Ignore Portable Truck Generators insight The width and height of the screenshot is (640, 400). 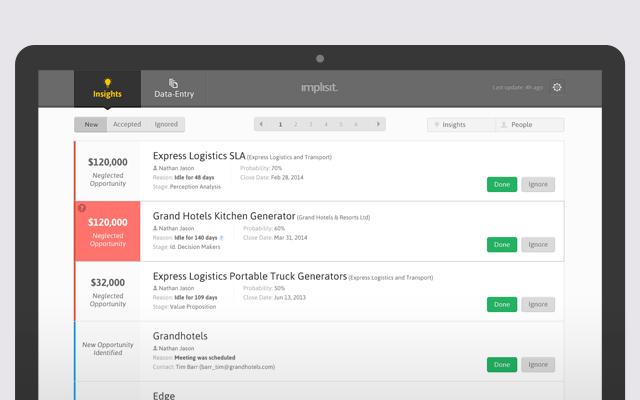tap(538, 304)
